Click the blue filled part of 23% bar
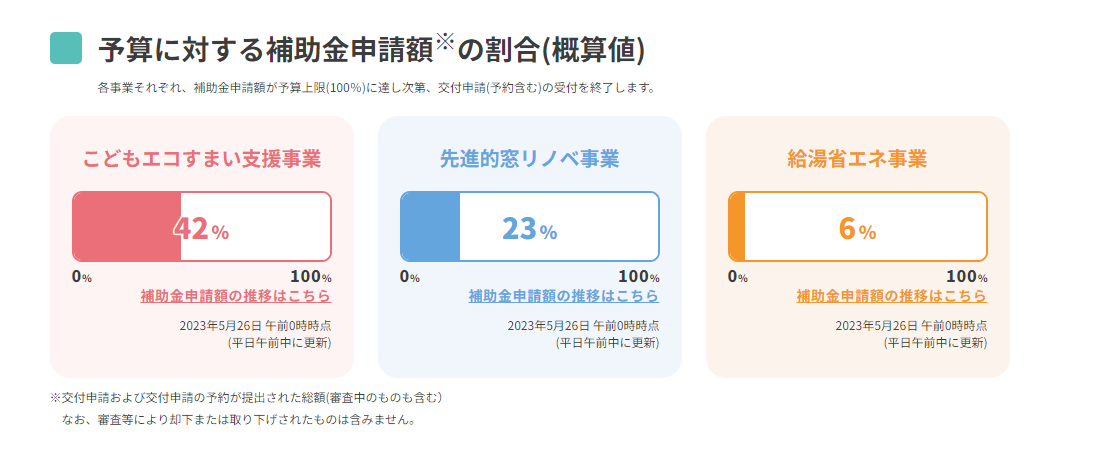 [x=431, y=227]
